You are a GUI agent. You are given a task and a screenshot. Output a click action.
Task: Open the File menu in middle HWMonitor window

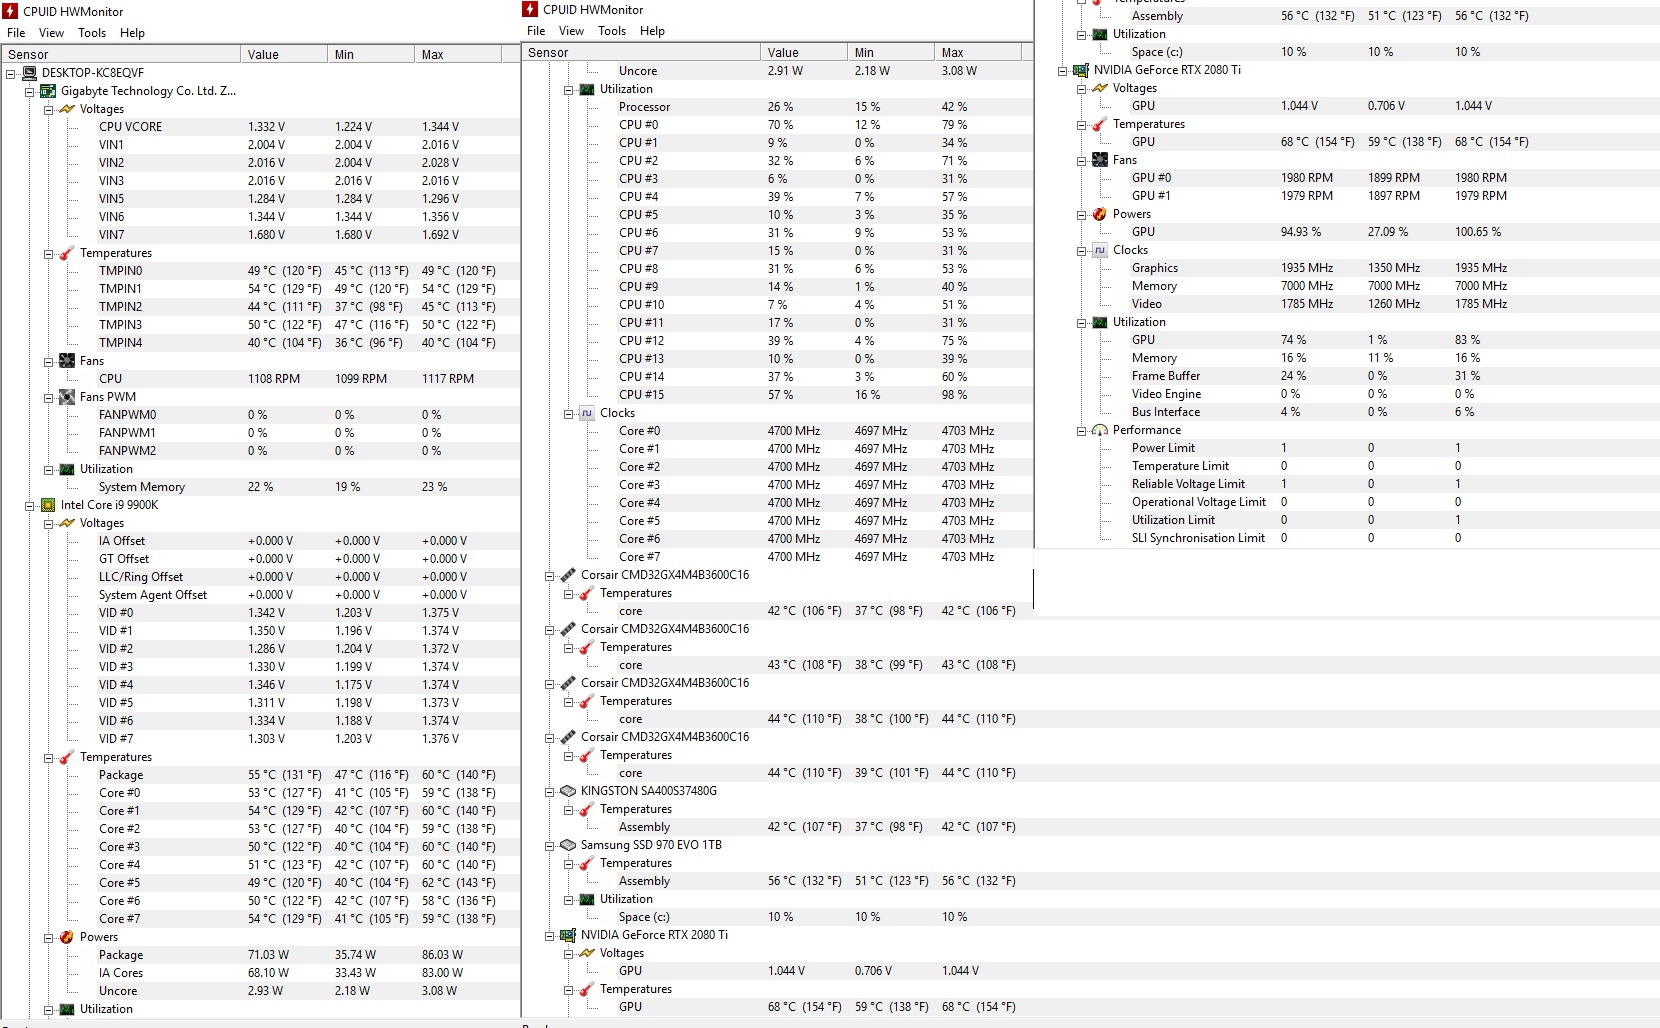[536, 31]
